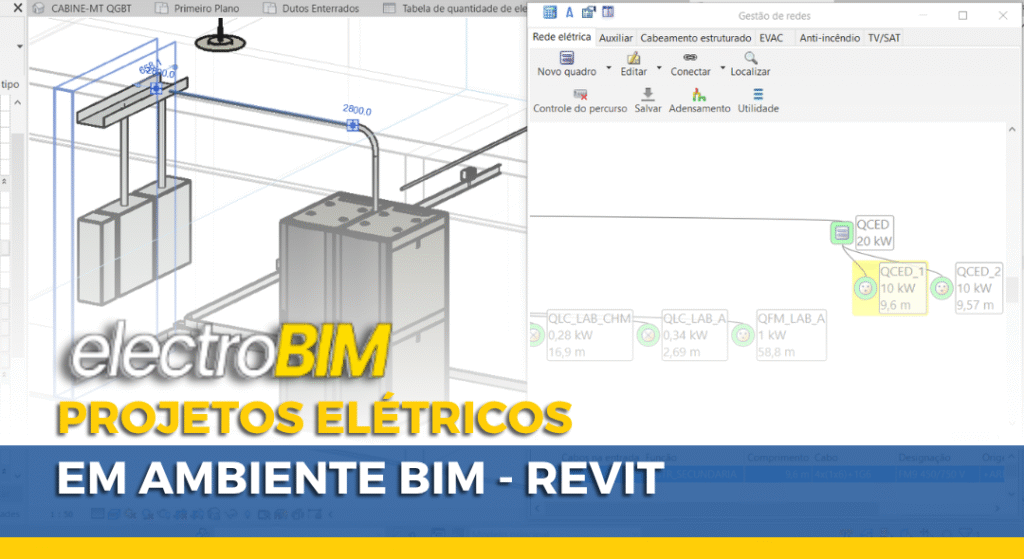
Task: Maximize the Gestão de redes window
Action: click(963, 15)
